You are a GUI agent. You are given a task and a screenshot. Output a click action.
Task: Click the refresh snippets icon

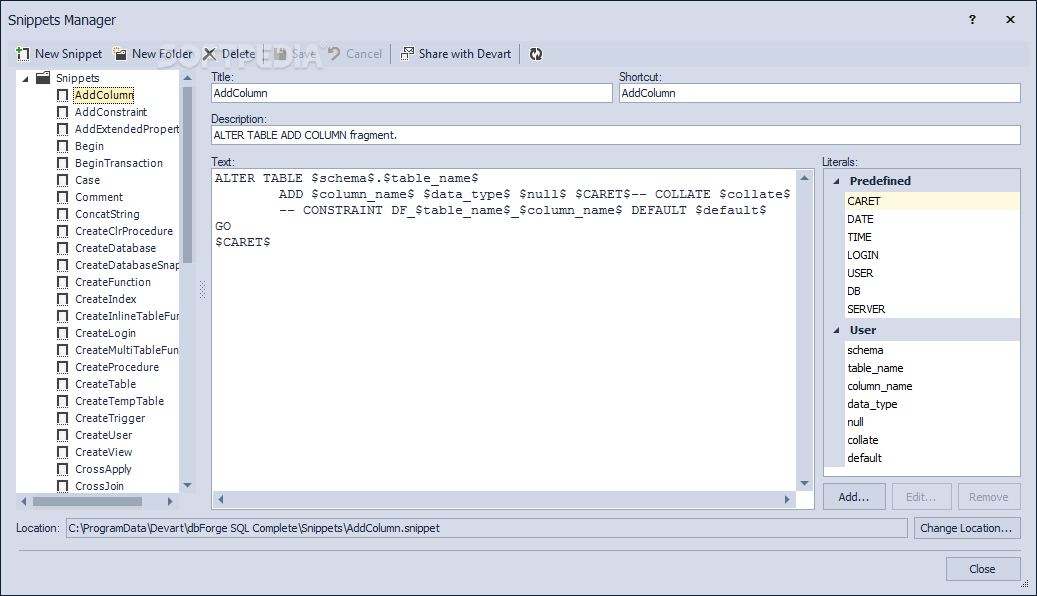tap(536, 54)
